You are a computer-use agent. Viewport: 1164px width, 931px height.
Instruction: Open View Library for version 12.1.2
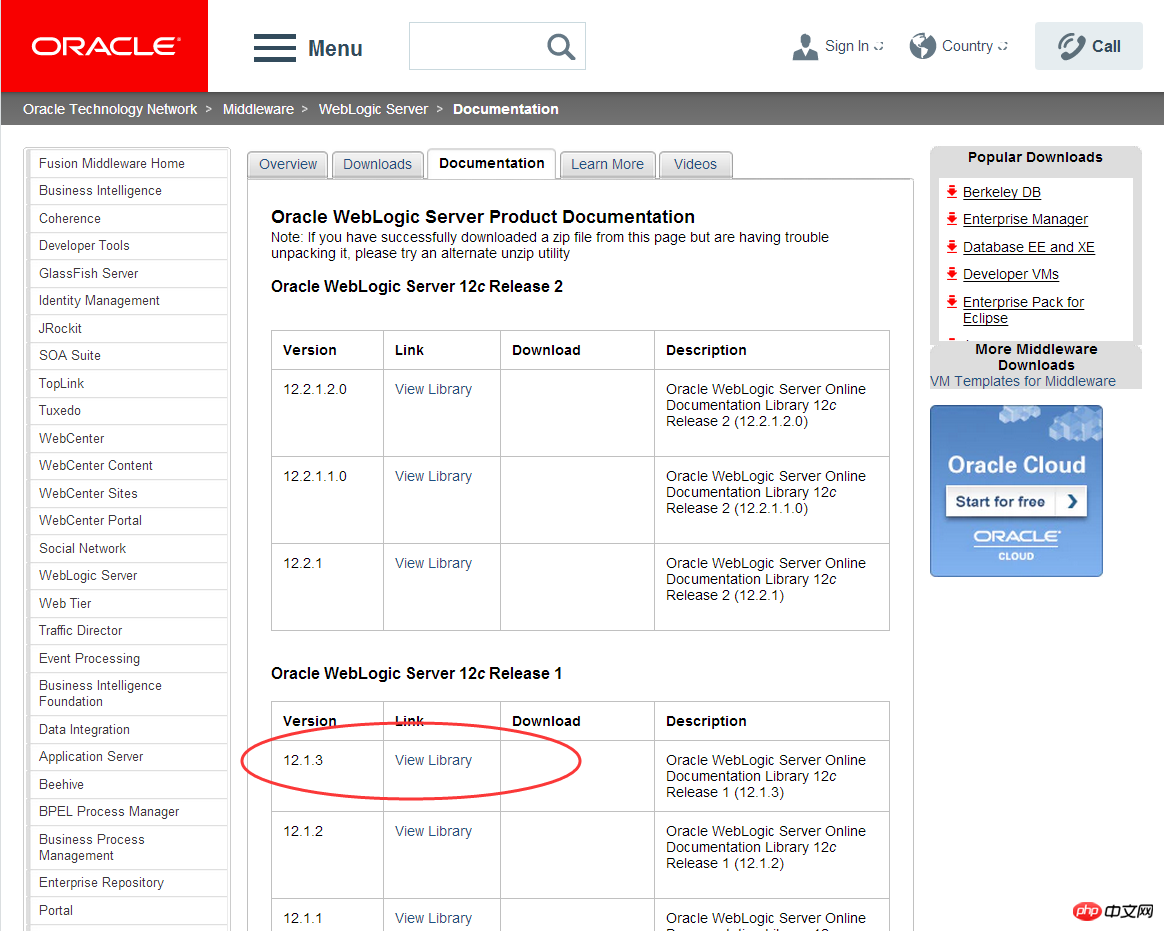click(434, 831)
